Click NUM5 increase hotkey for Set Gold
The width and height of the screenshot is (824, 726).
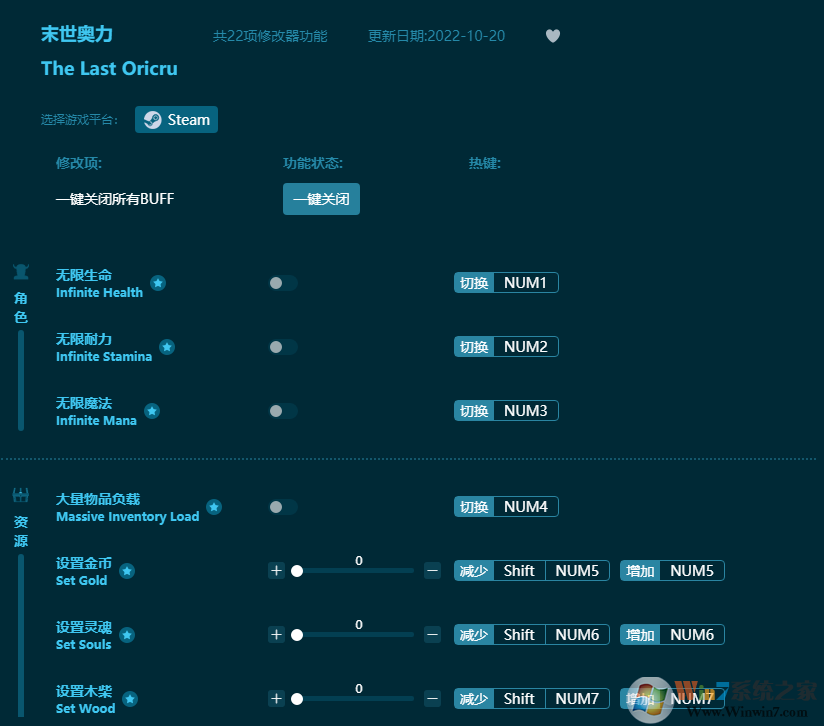692,571
